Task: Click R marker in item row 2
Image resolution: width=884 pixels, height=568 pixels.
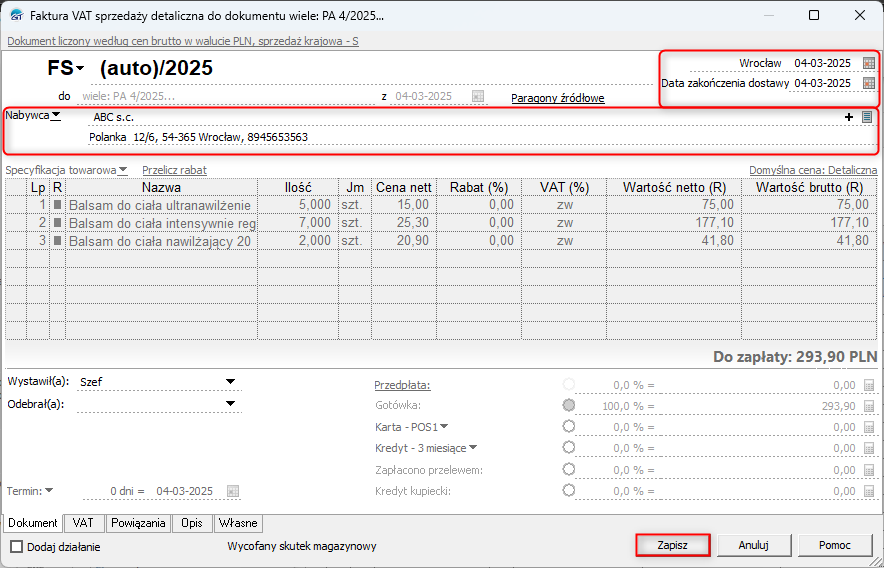Action: (x=58, y=223)
